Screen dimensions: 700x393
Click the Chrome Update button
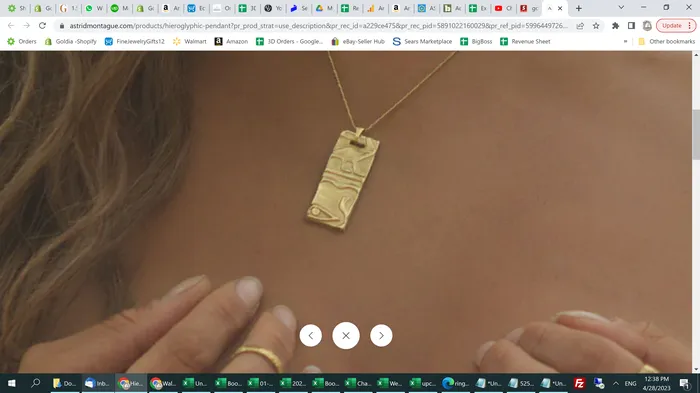676,25
